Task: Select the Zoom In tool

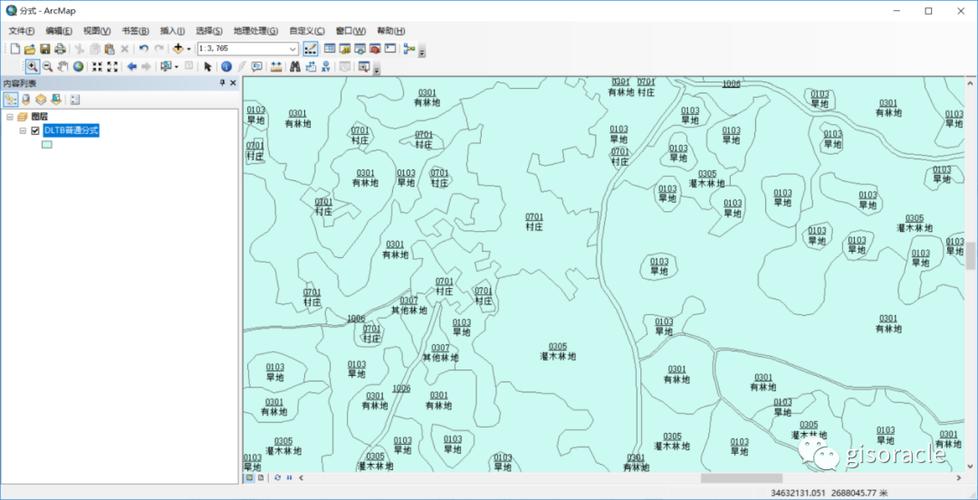Action: tap(32, 67)
